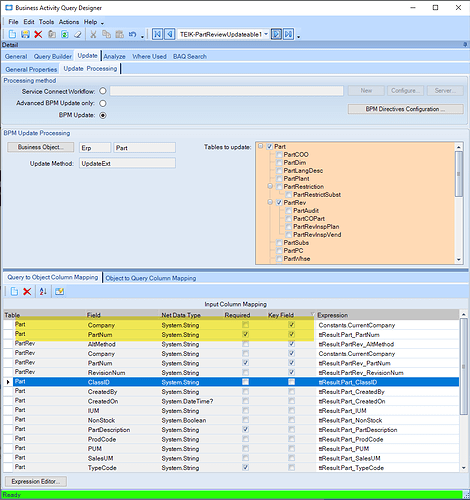Viewport: 470px width, 500px height.
Task: Delete mapping row with red X icon
Action: coord(27,291)
